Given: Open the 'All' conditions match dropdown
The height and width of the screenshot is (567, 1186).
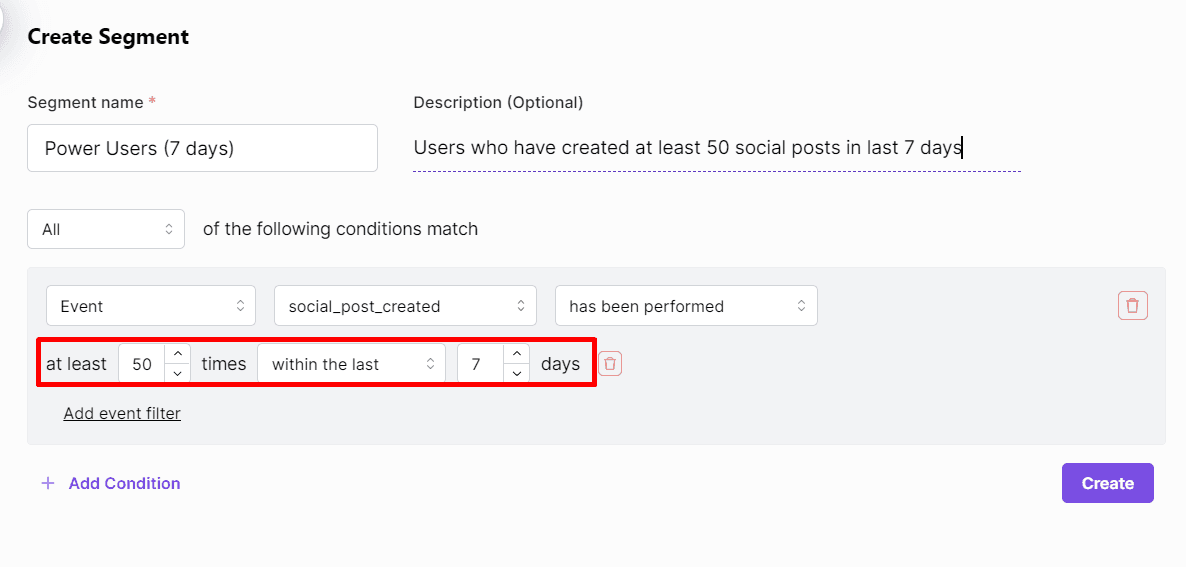Looking at the screenshot, I should pos(106,229).
